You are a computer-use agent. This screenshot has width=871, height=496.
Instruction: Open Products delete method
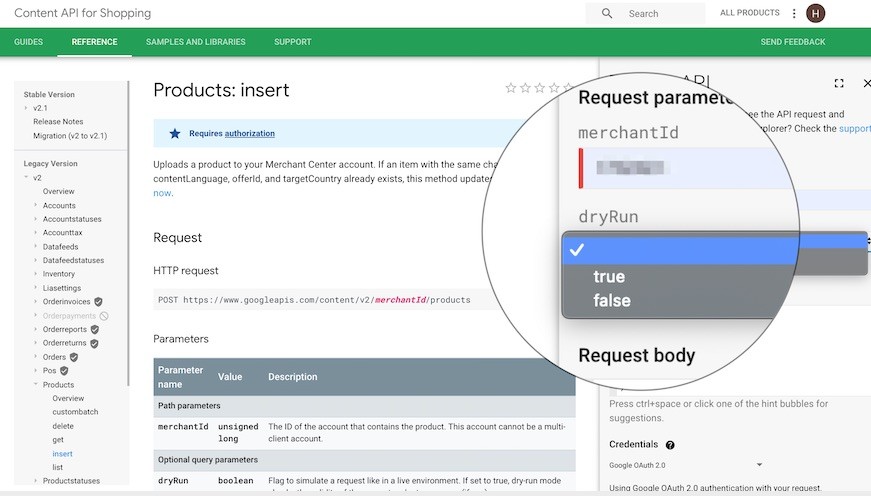click(x=63, y=426)
